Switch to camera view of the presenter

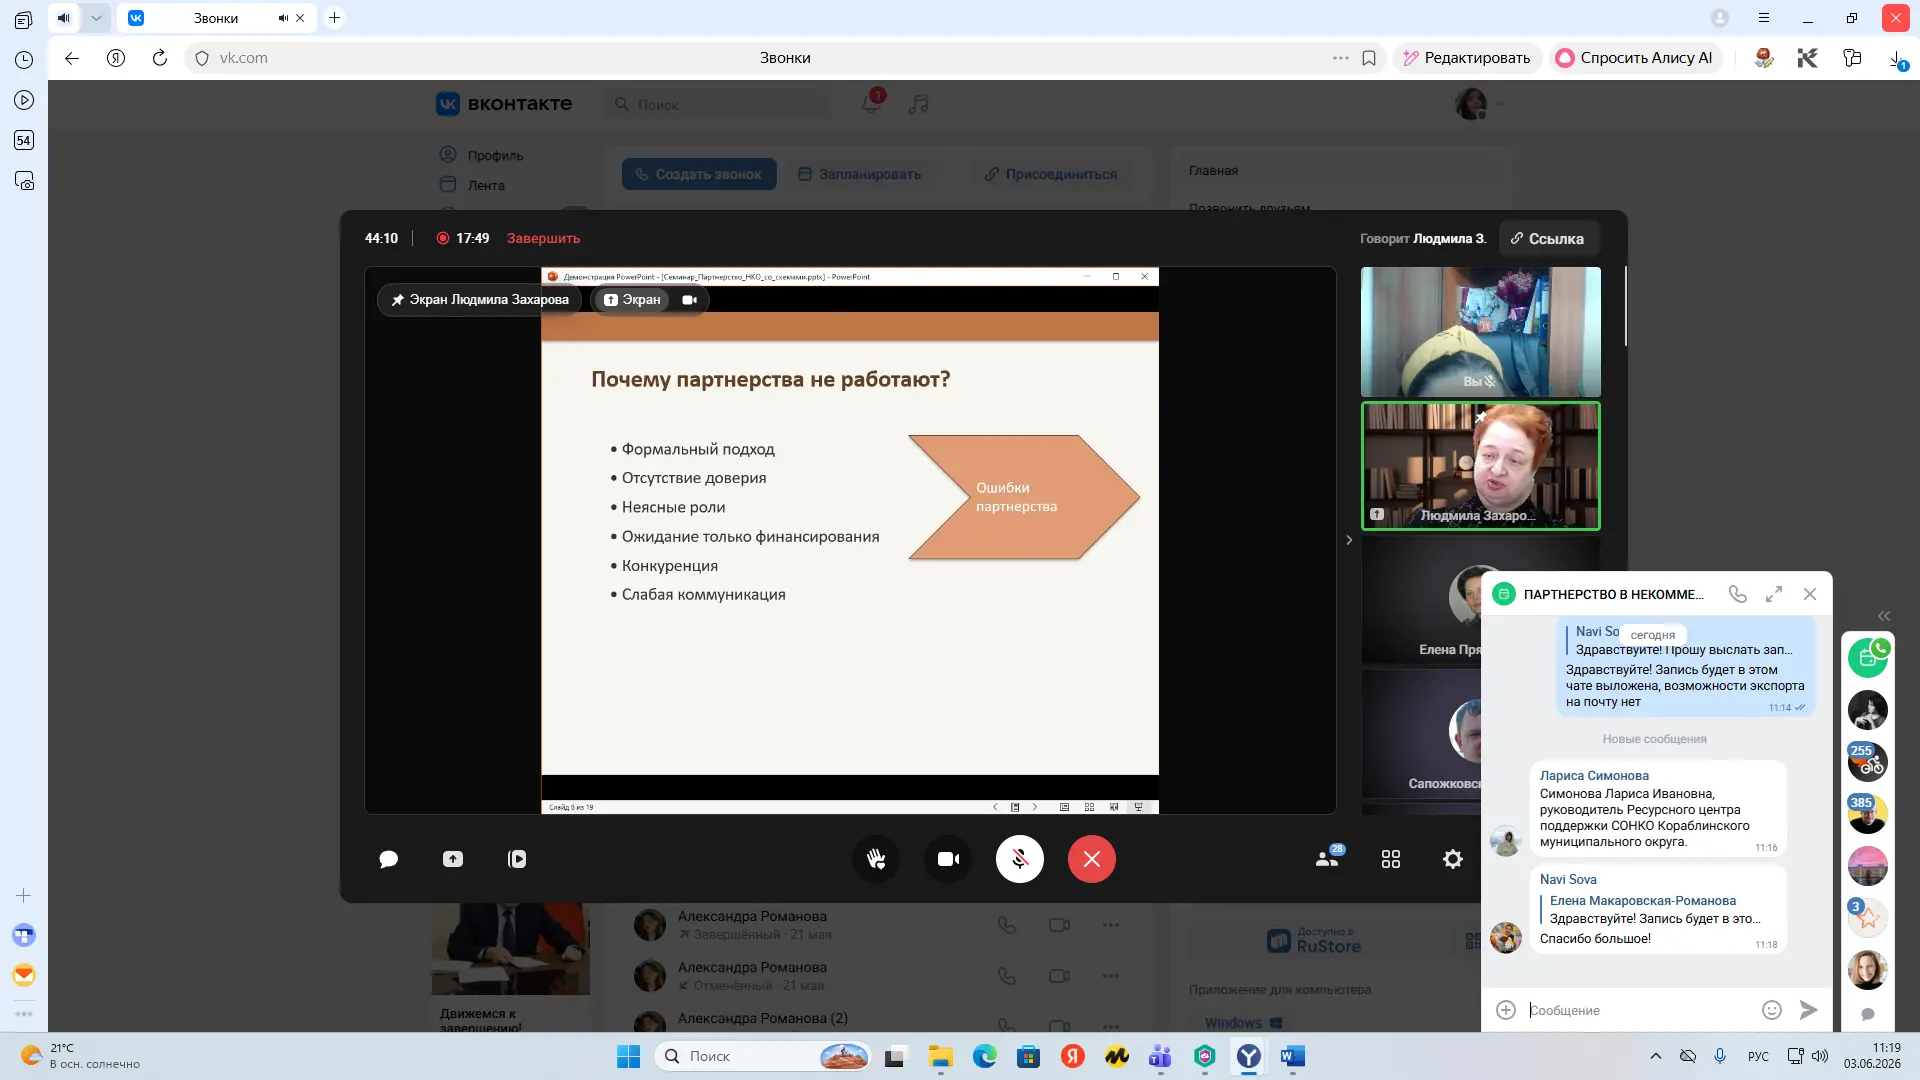(690, 299)
